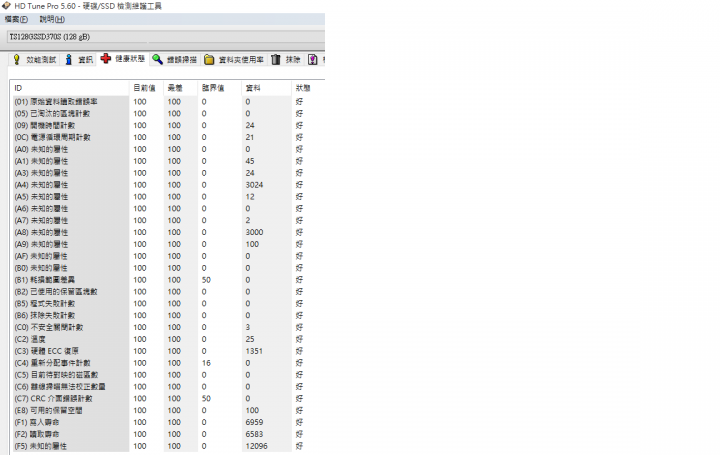The height and width of the screenshot is (455, 720).
Task: Open the 說明(H) menu
Action: point(52,19)
